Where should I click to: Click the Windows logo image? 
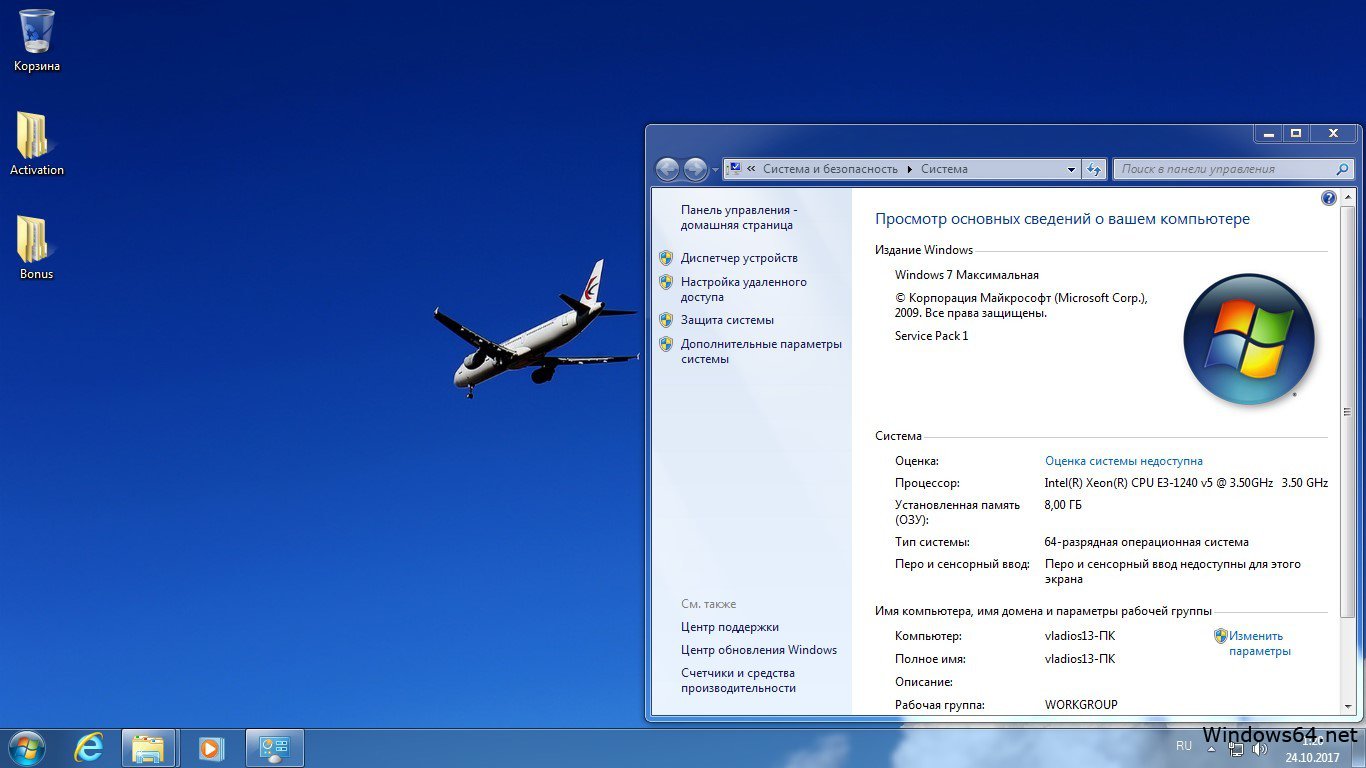click(1249, 338)
